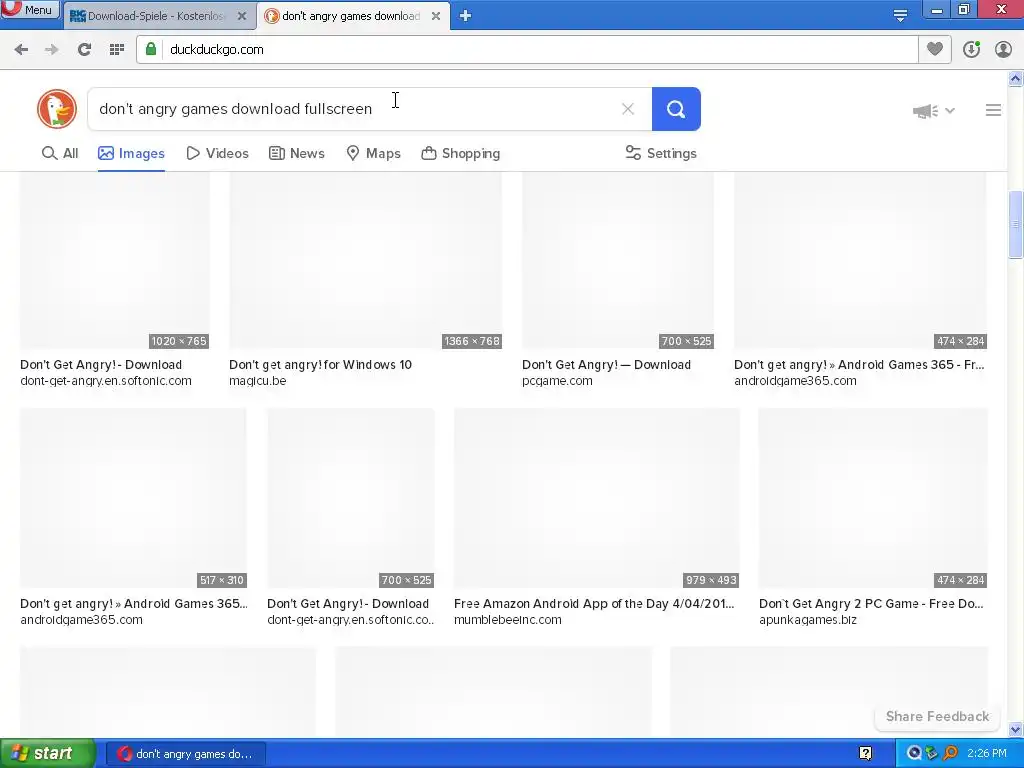This screenshot has height=768, width=1024.
Task: Open the hamburger side menu
Action: coord(993,110)
